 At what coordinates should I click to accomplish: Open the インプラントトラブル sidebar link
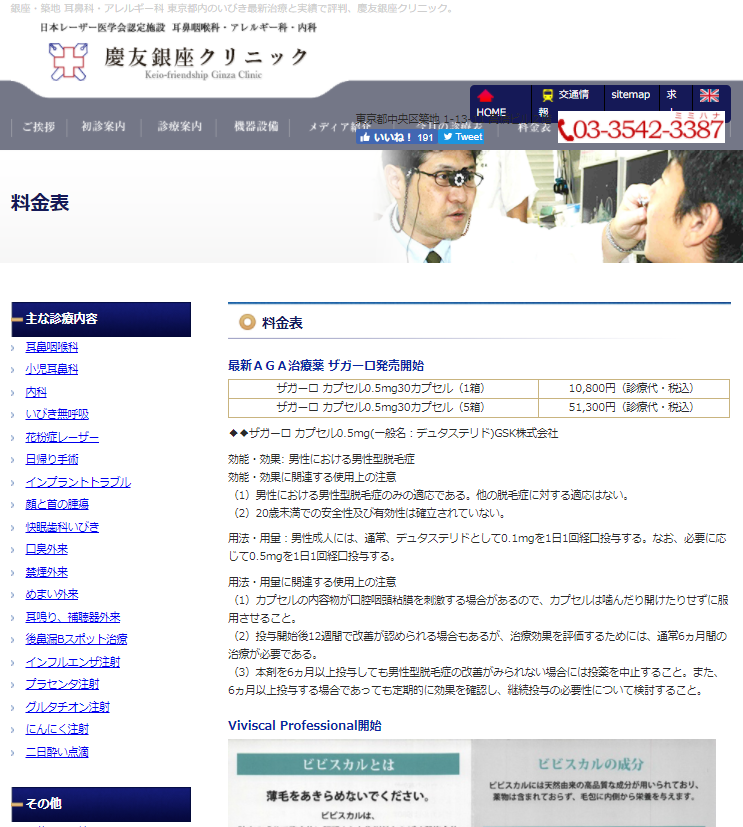pos(78,482)
